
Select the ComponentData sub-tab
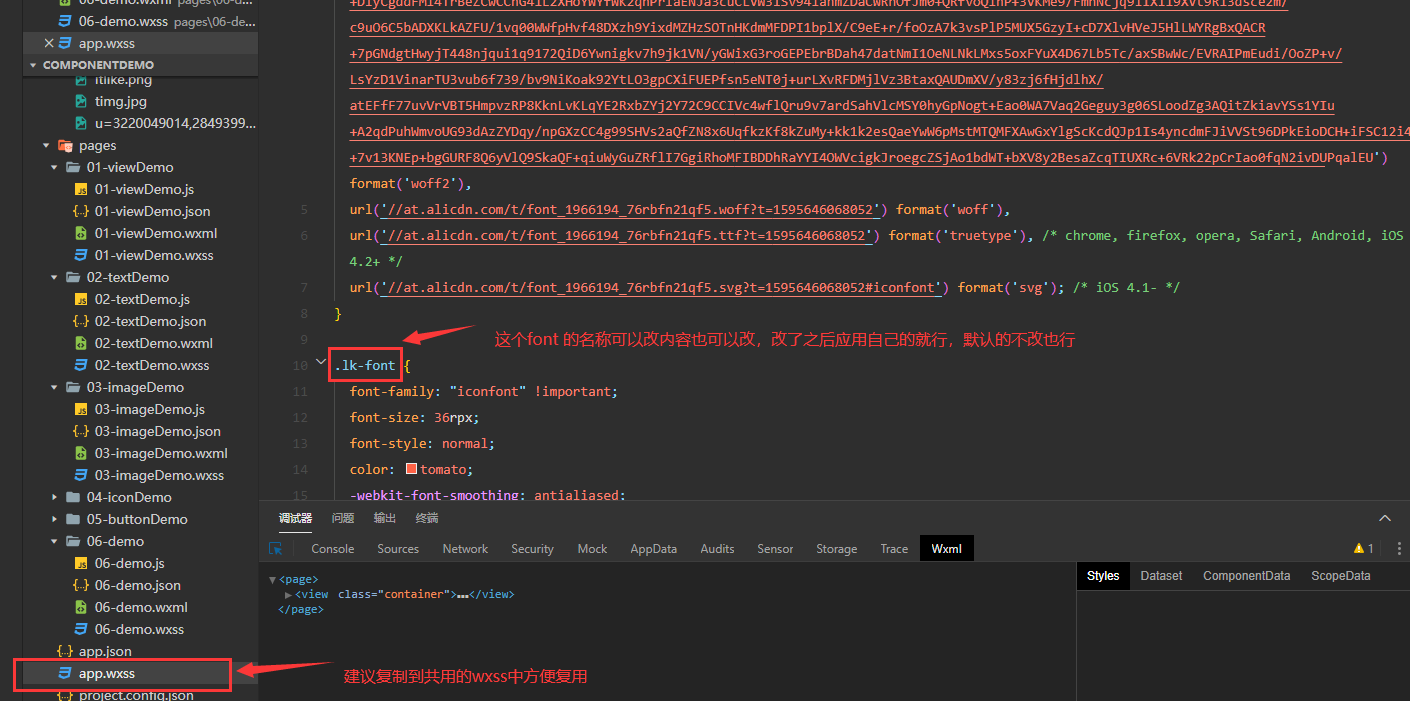[x=1246, y=575]
